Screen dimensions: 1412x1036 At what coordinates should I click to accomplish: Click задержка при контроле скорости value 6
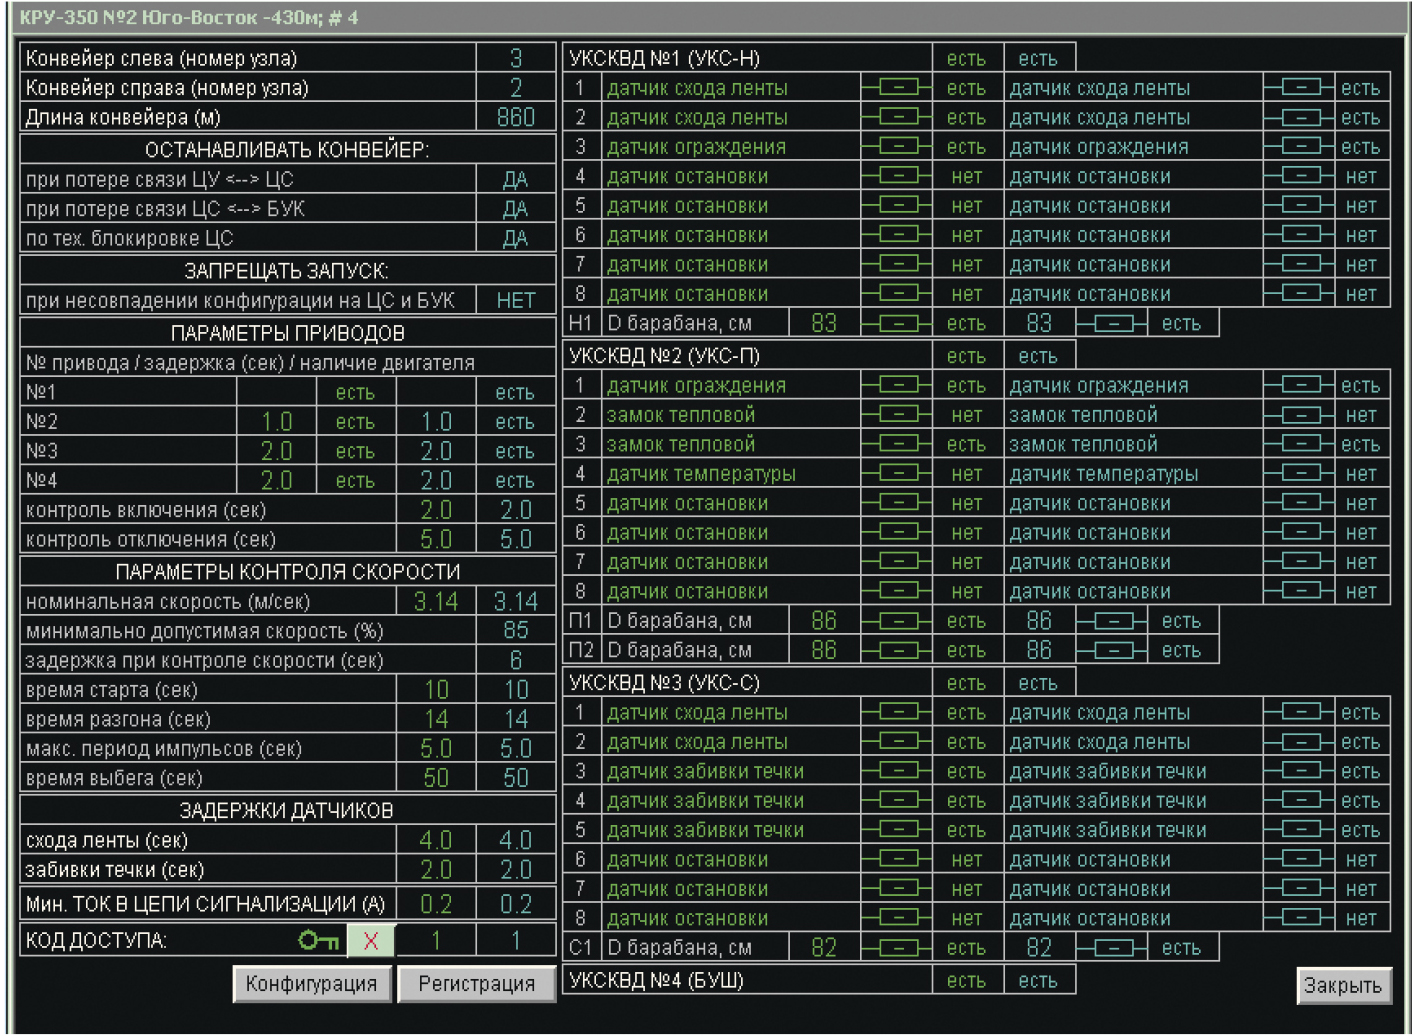[516, 661]
